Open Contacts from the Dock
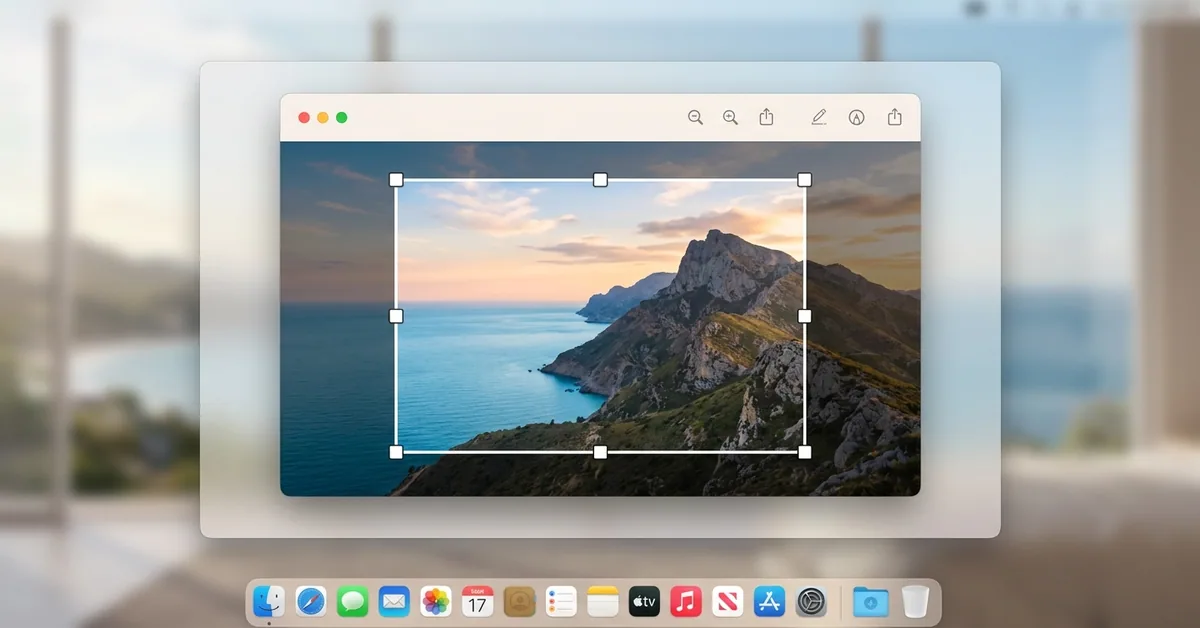Image resolution: width=1200 pixels, height=628 pixels. (x=519, y=601)
